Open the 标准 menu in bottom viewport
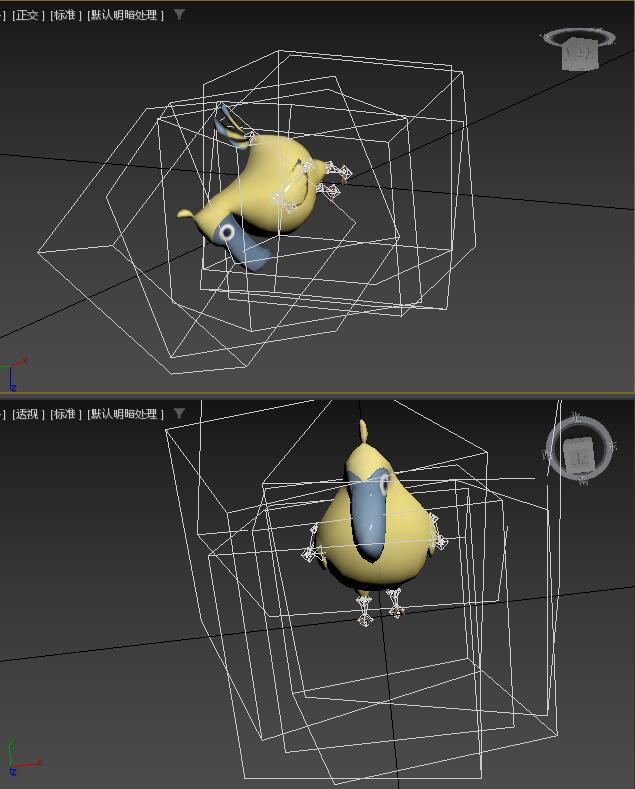Image resolution: width=635 pixels, height=789 pixels. (66, 414)
